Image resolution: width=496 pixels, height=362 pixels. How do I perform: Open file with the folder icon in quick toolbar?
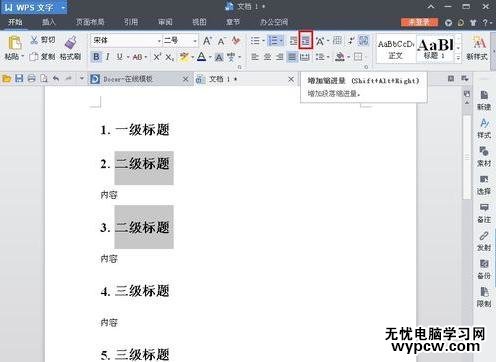(x=7, y=79)
